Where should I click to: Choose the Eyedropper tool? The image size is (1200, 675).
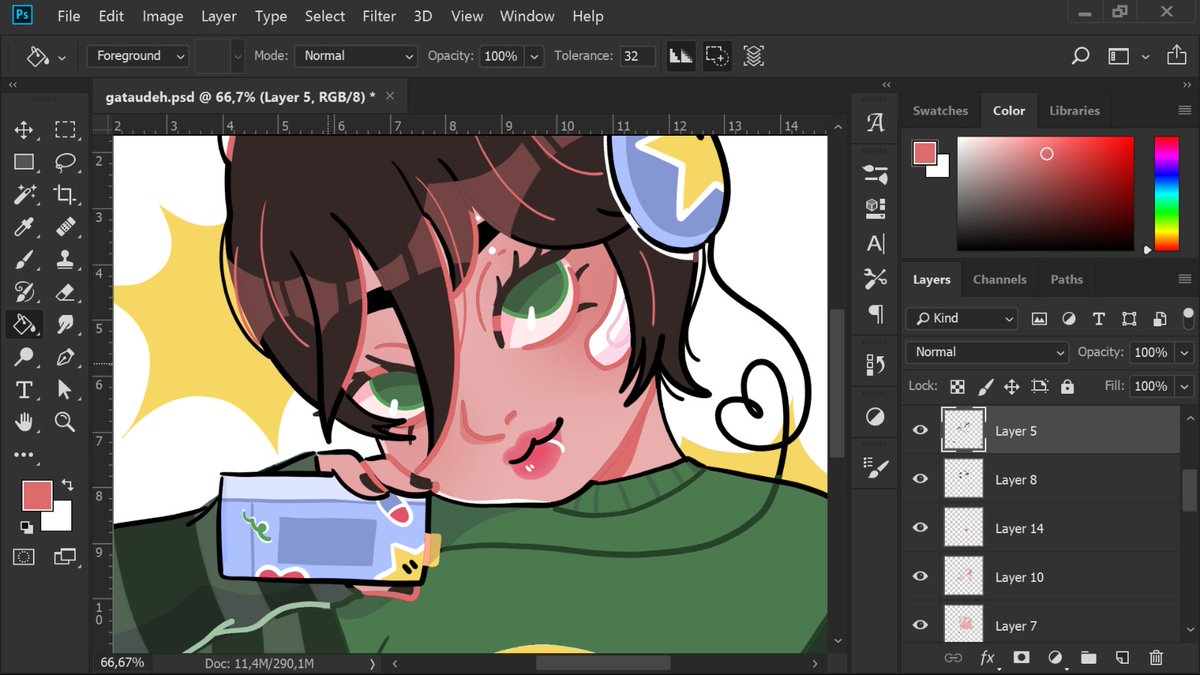click(25, 226)
